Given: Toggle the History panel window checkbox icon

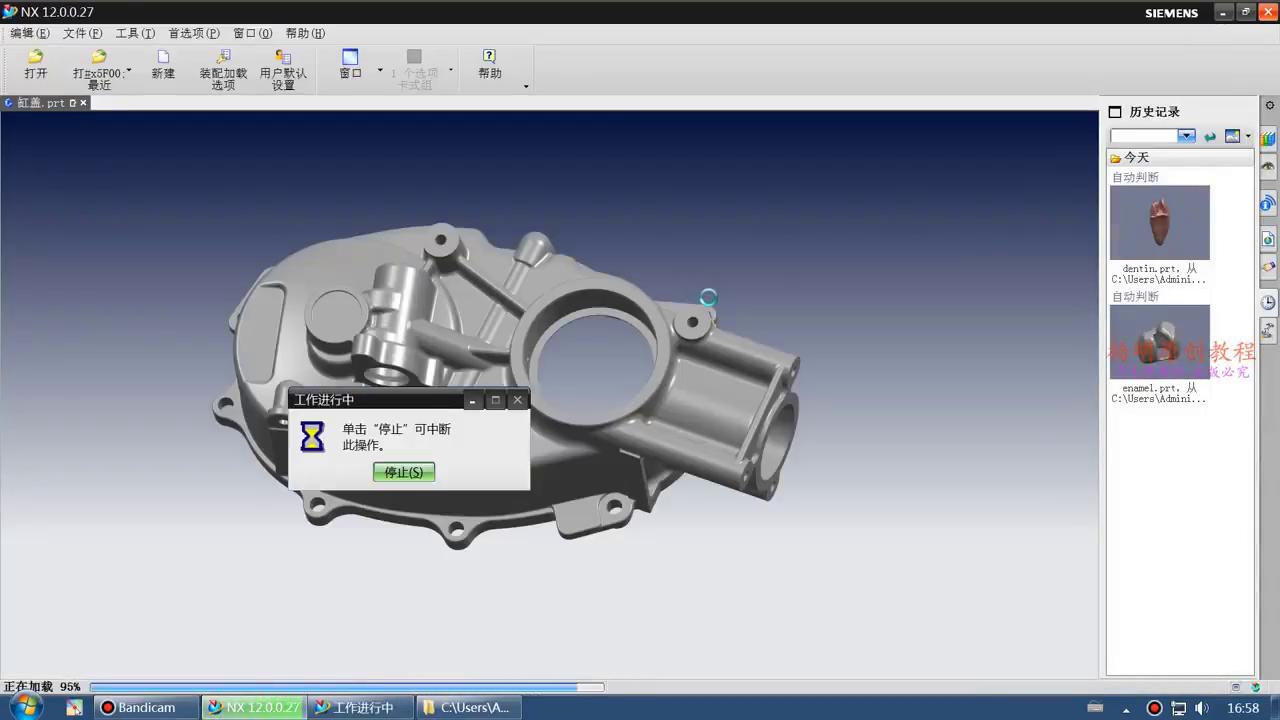Looking at the screenshot, I should click(1115, 112).
